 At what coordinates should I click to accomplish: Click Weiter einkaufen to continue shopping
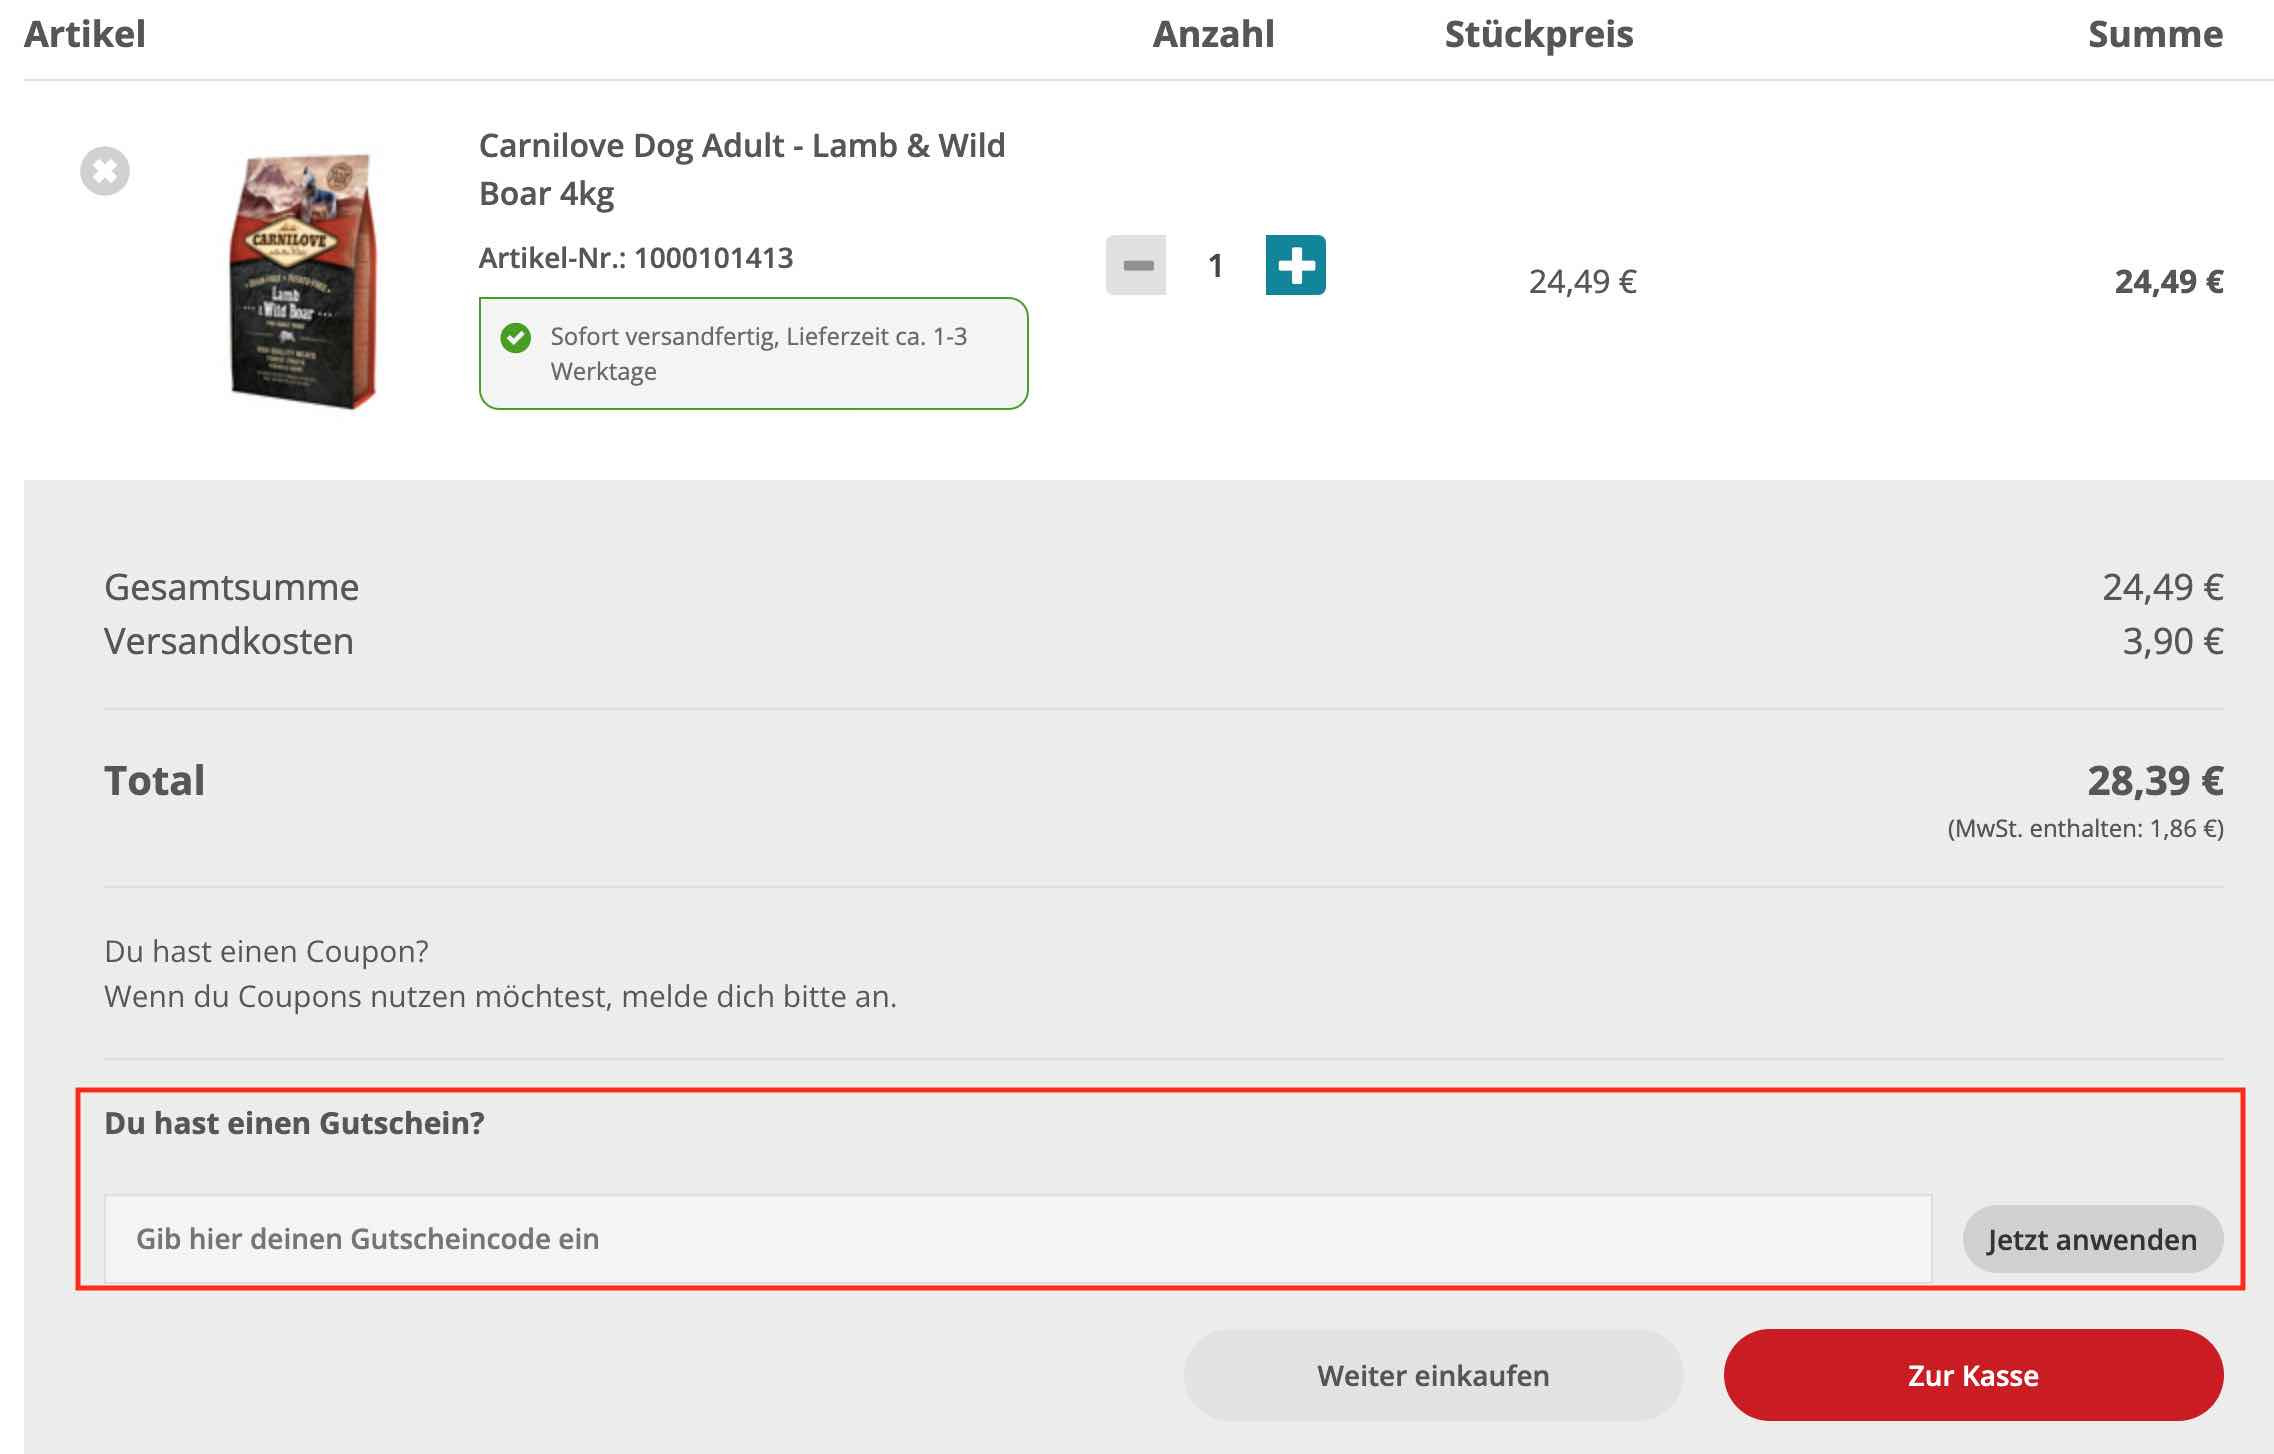pos(1432,1375)
